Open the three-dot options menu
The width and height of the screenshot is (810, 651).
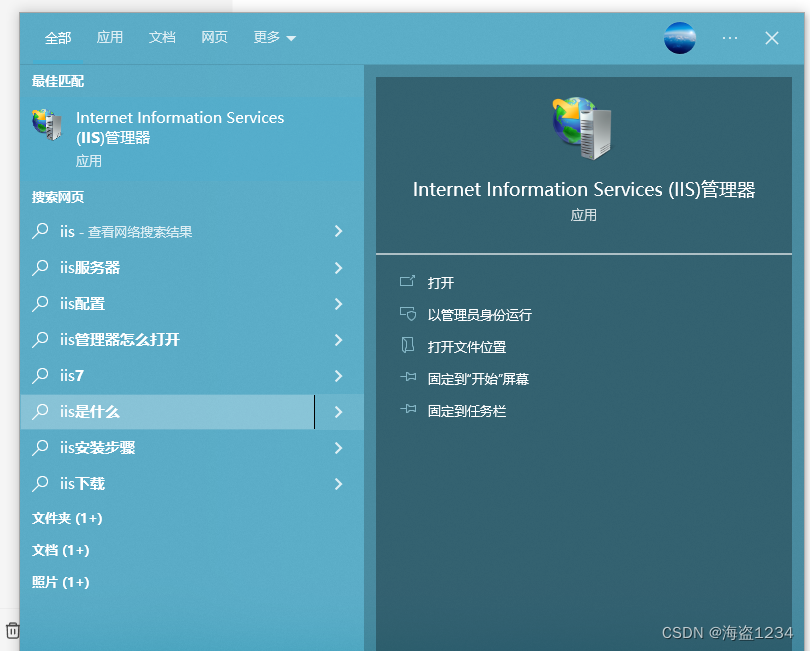coord(730,38)
